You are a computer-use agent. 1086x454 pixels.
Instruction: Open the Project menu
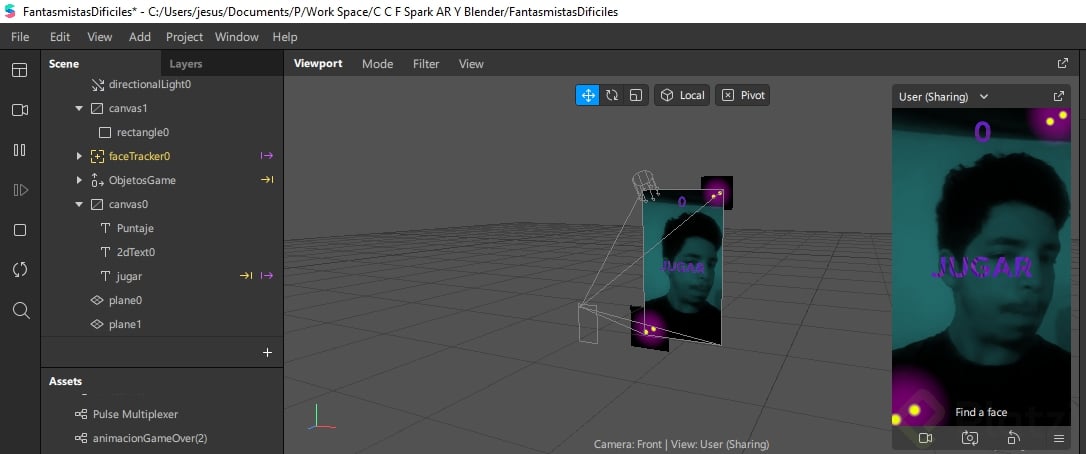pos(184,37)
